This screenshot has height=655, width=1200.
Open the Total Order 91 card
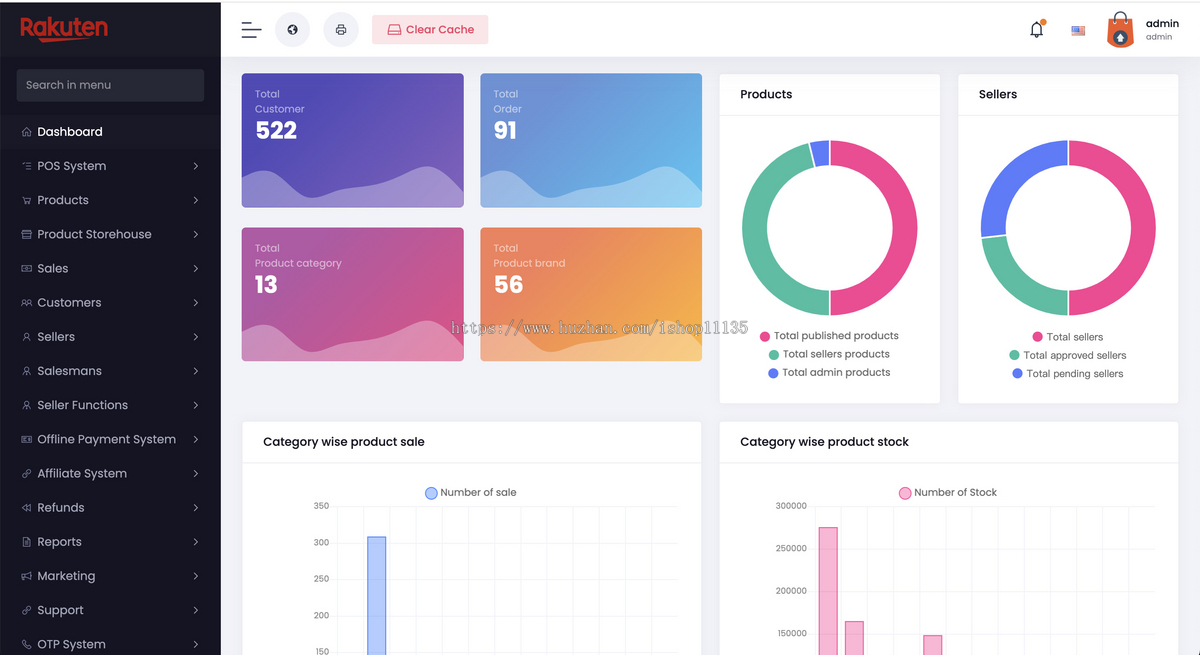[591, 140]
